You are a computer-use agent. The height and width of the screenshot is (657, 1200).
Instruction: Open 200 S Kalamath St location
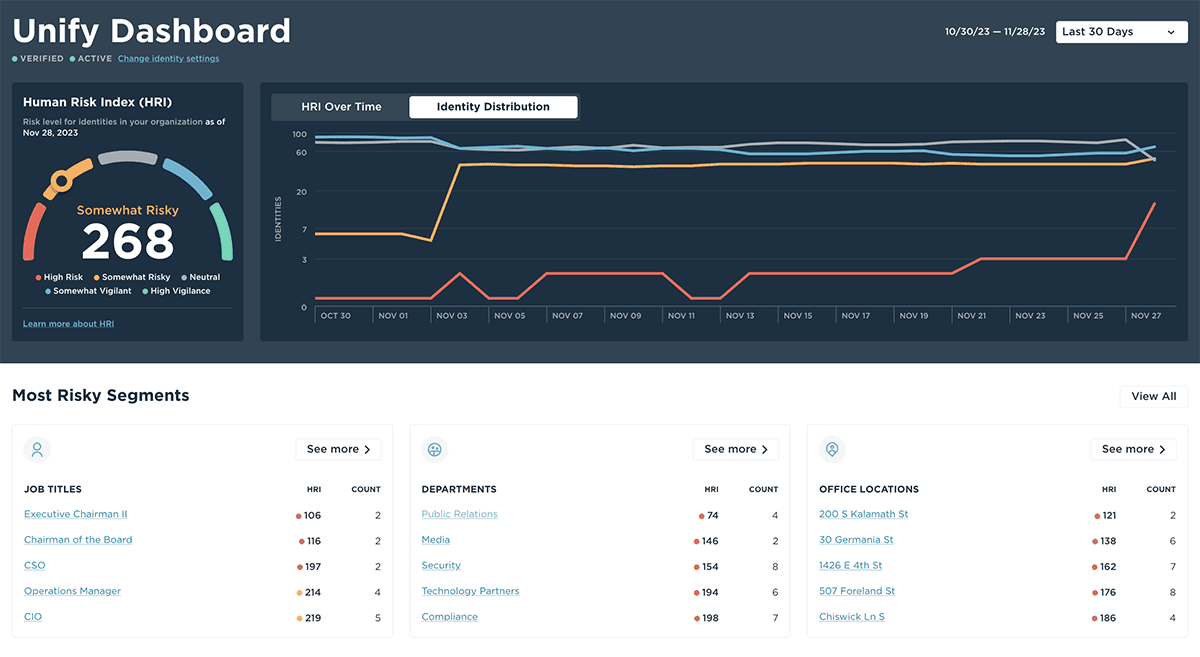(x=864, y=514)
